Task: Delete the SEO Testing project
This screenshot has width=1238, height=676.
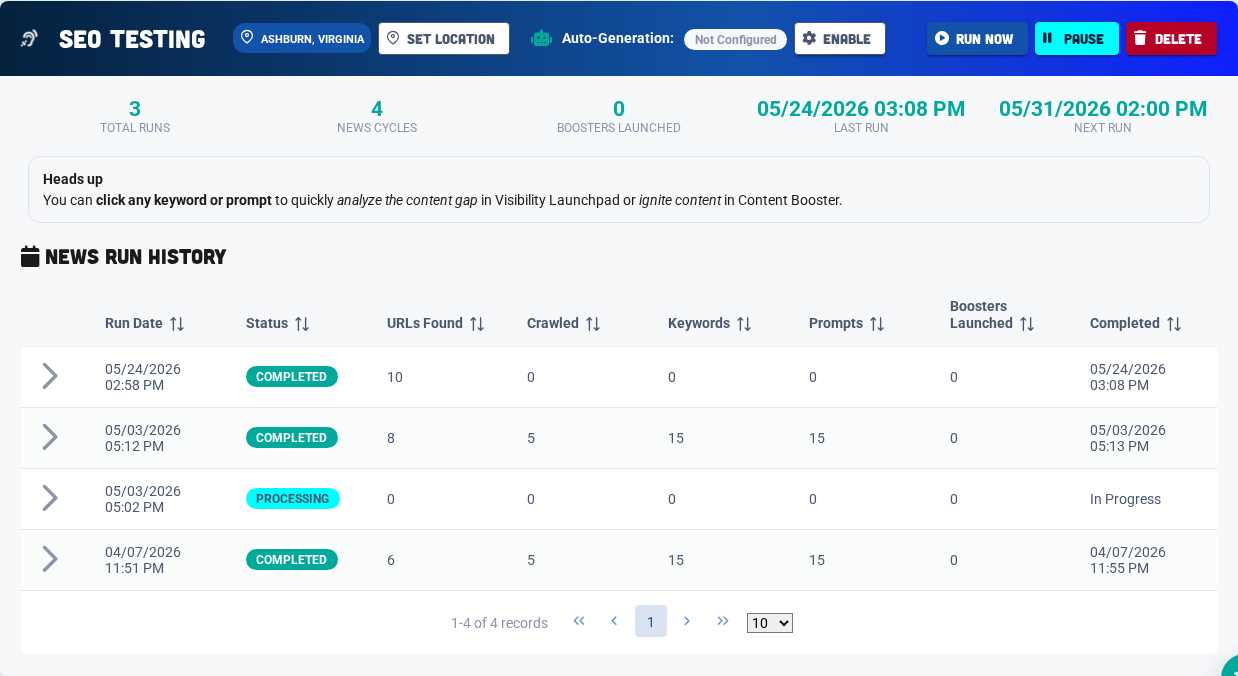Action: (1171, 39)
